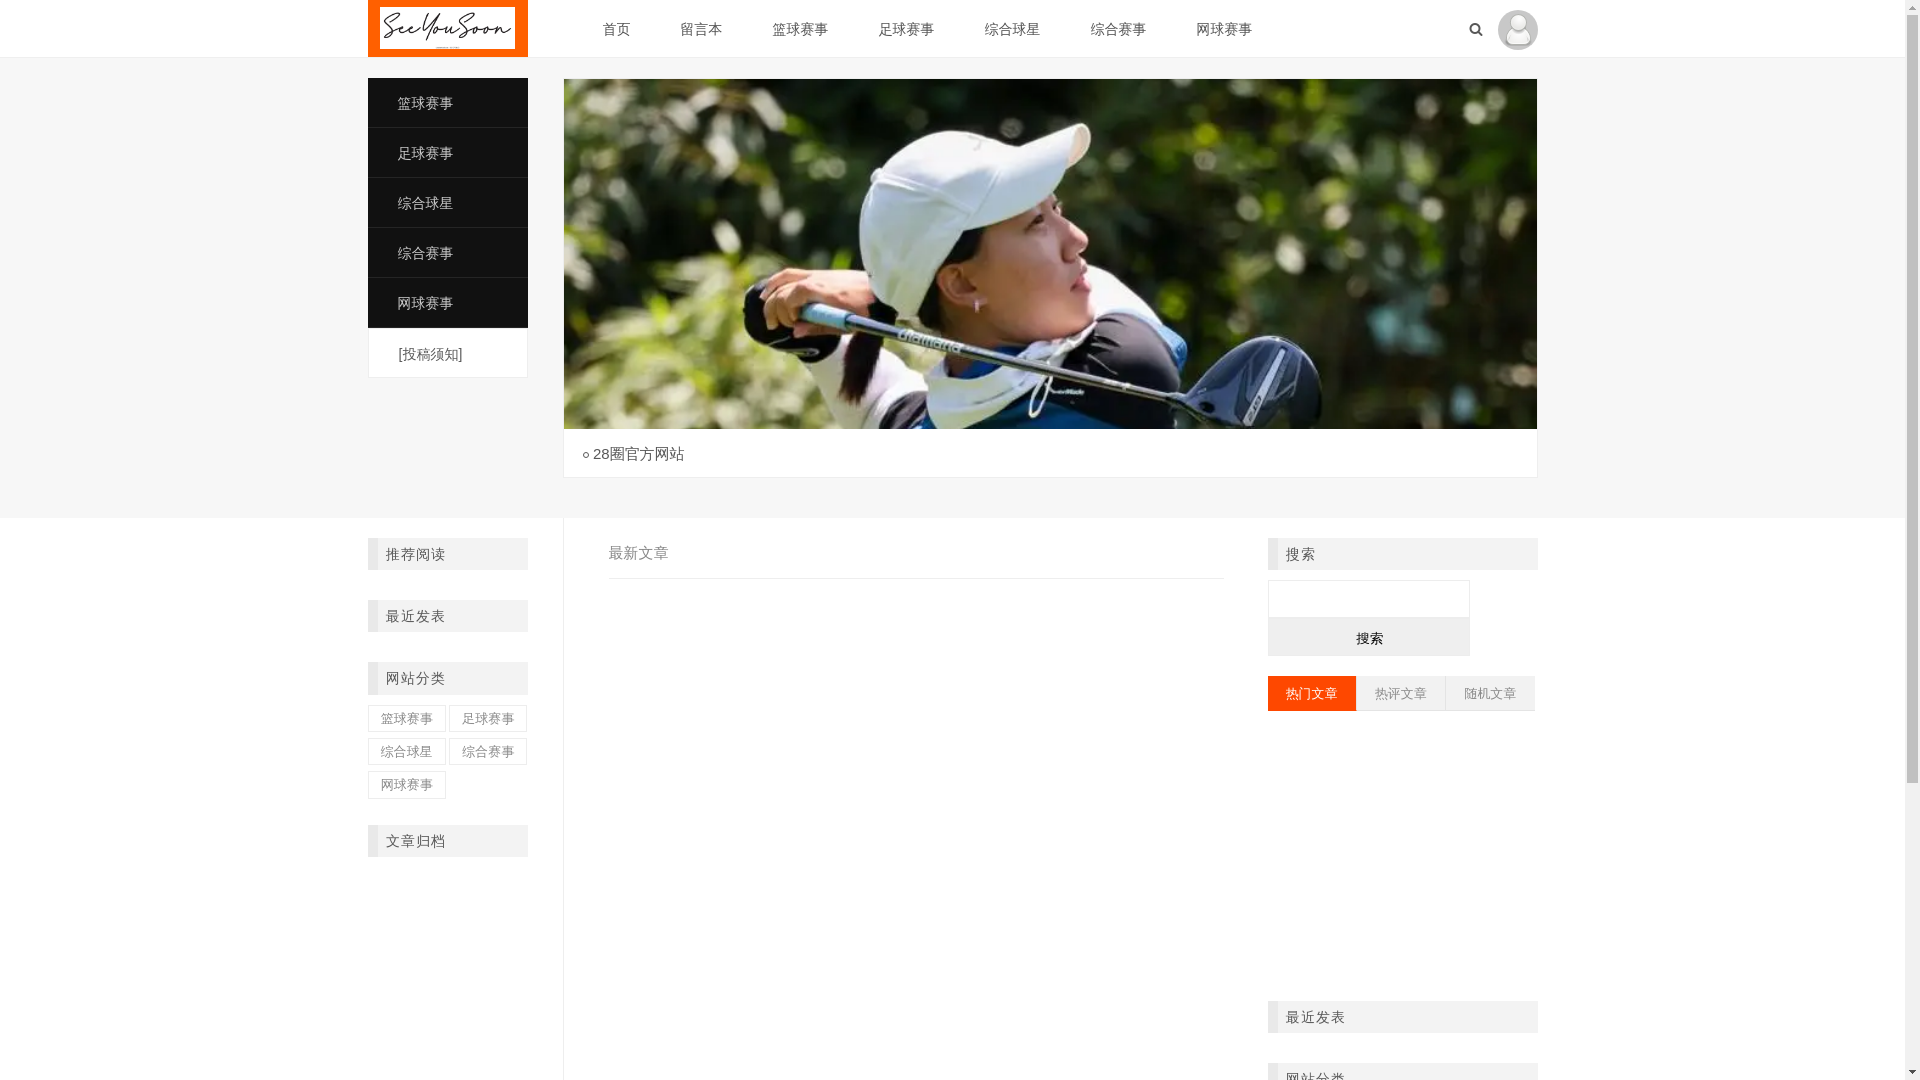Select 网球赛事 in dark sidebar menu
1920x1080 pixels.
click(447, 303)
